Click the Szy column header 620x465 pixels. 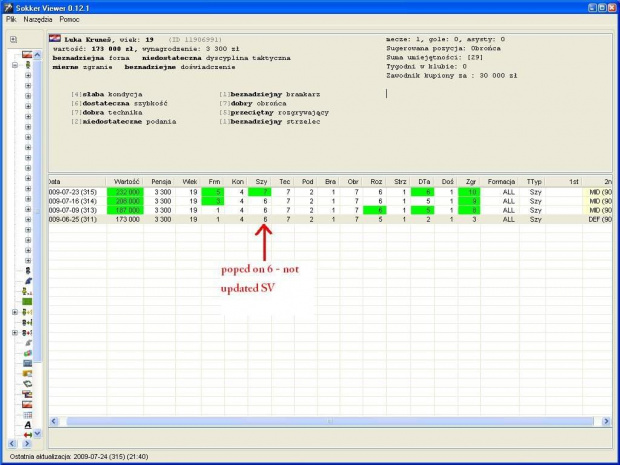coord(262,181)
